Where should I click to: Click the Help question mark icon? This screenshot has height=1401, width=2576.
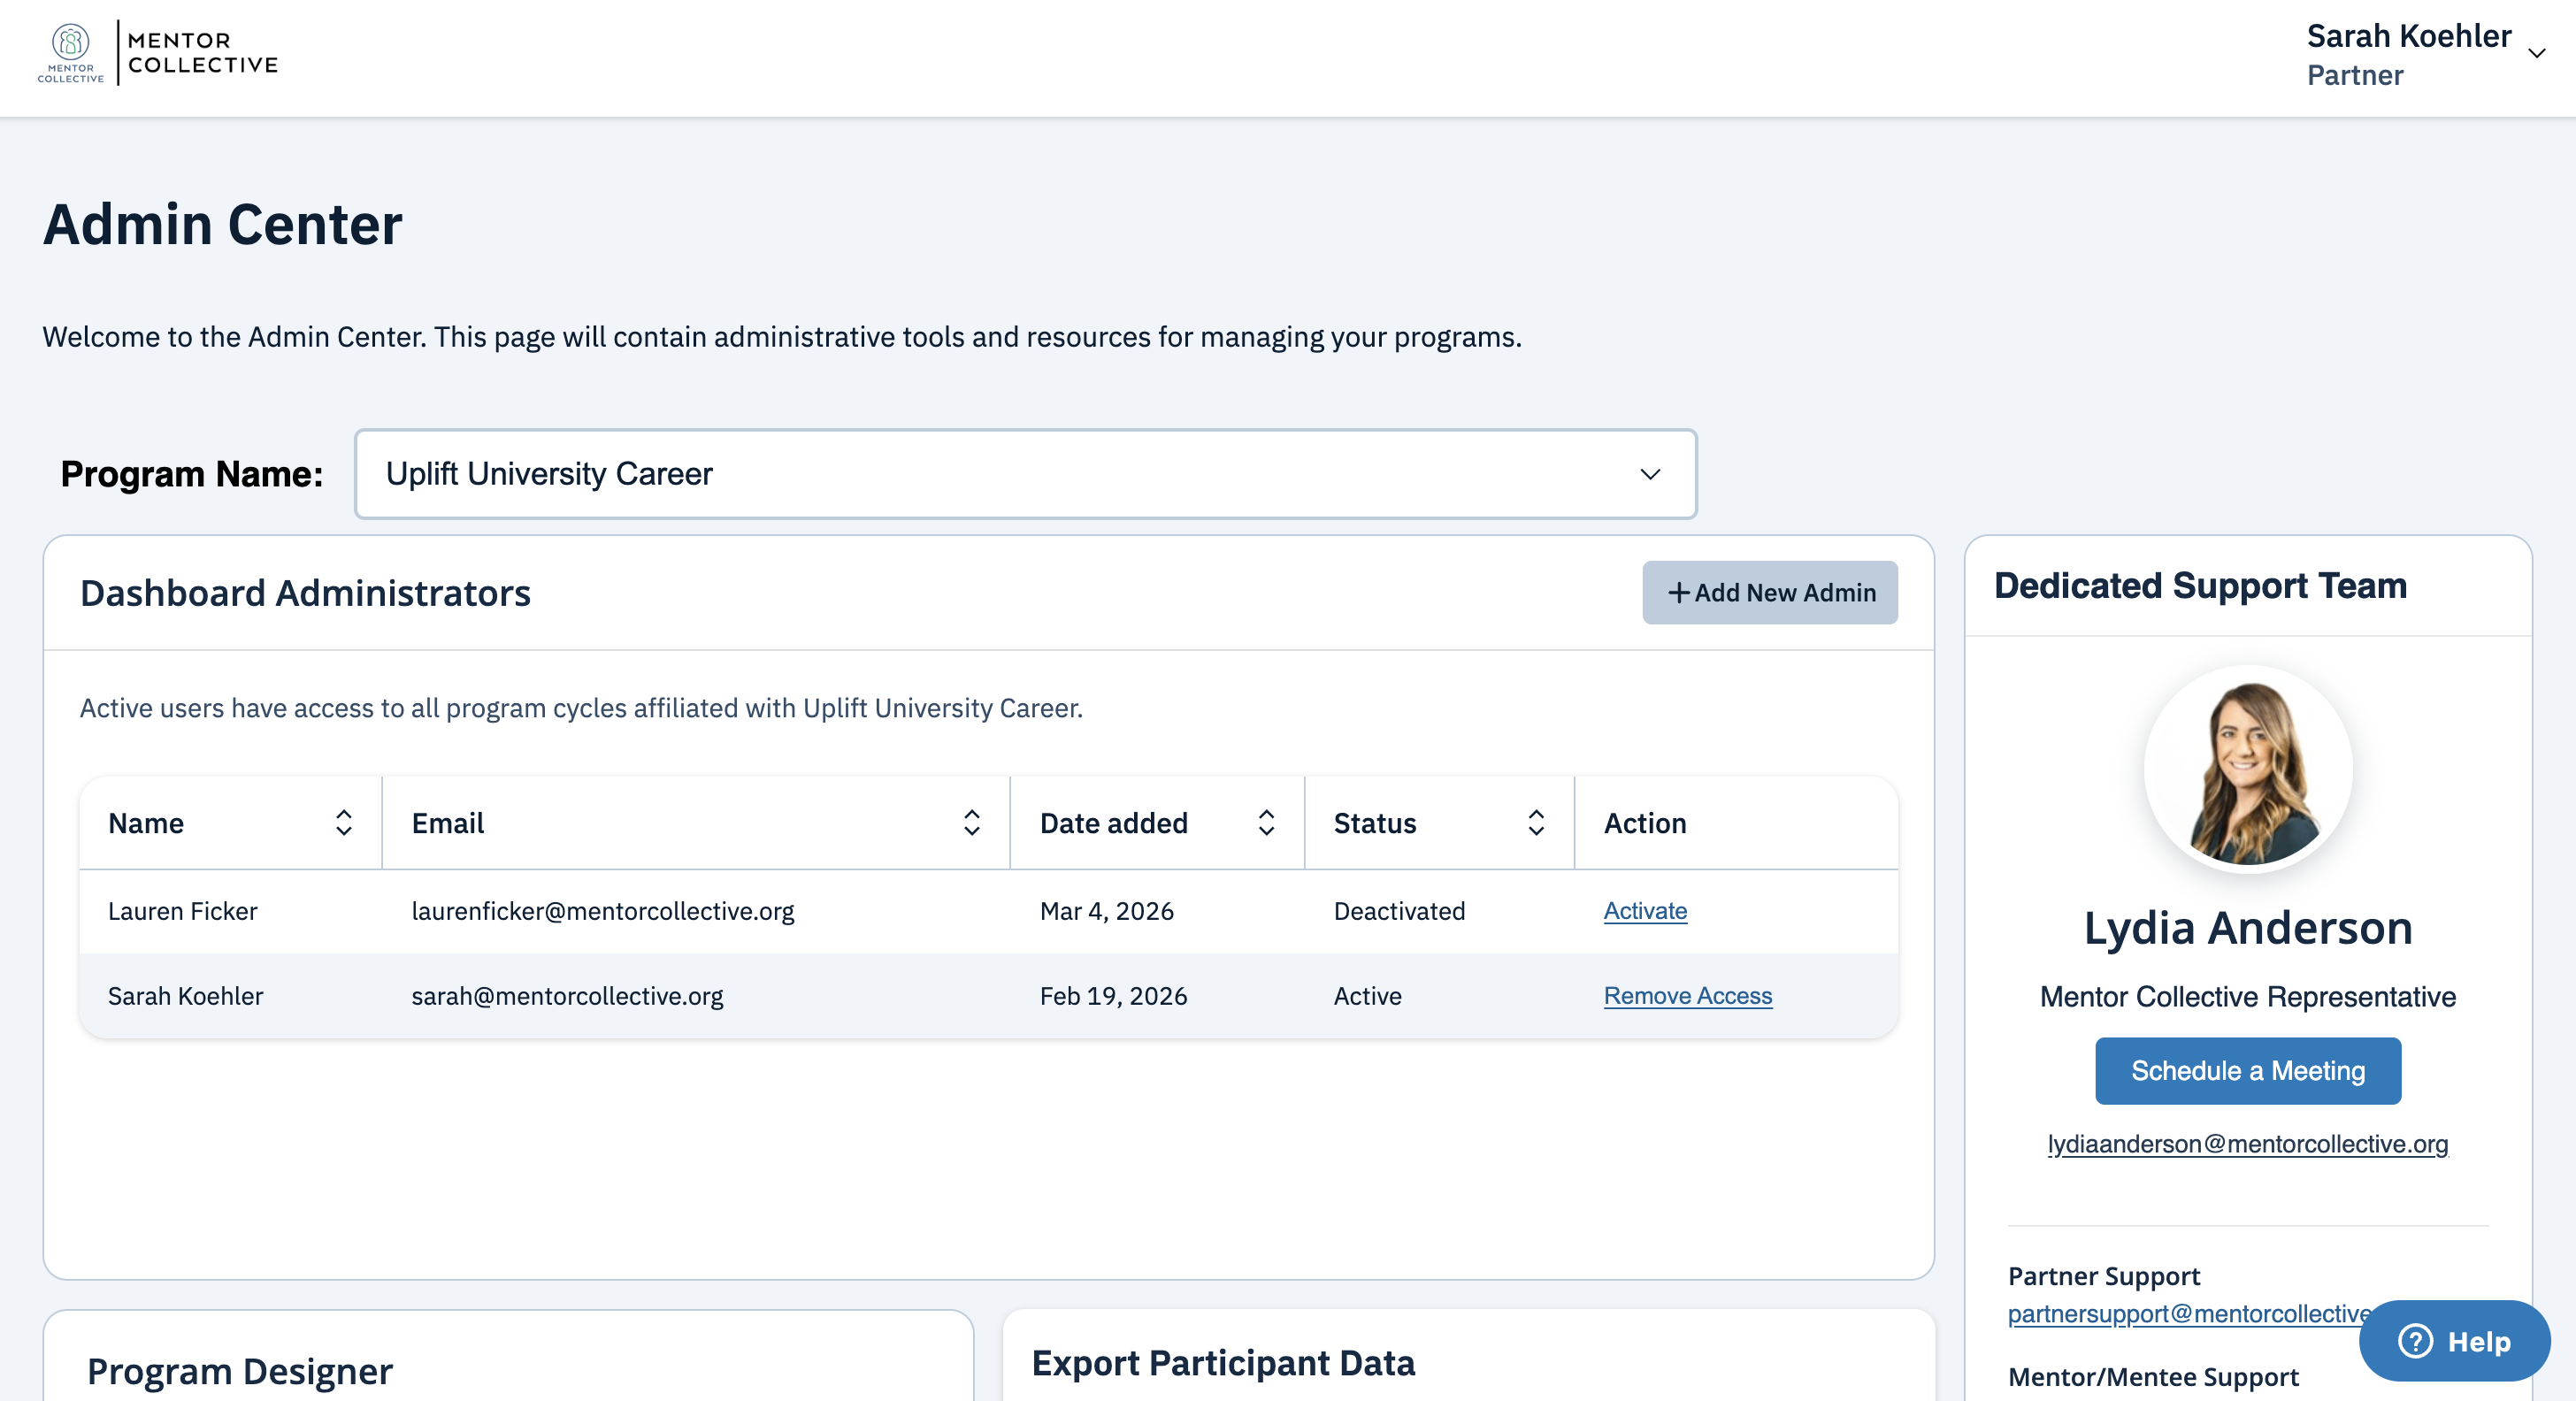coord(2415,1341)
